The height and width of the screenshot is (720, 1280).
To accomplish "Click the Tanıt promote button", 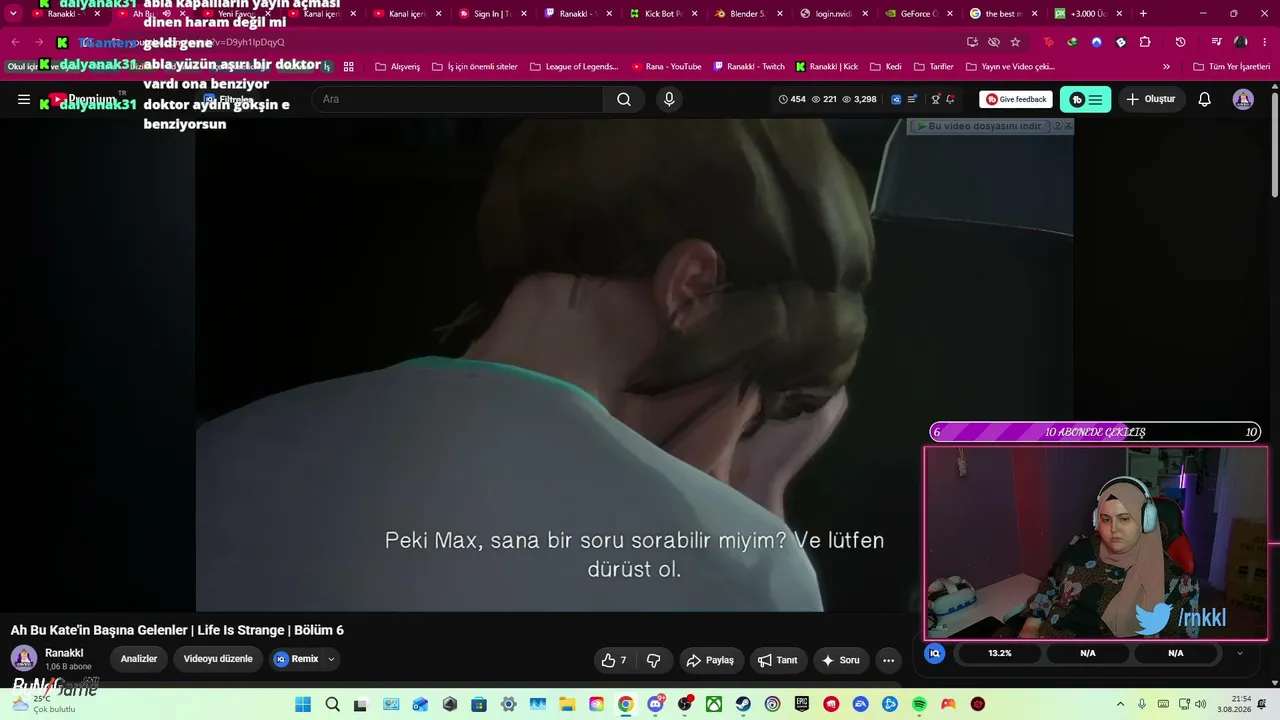I will tap(777, 660).
